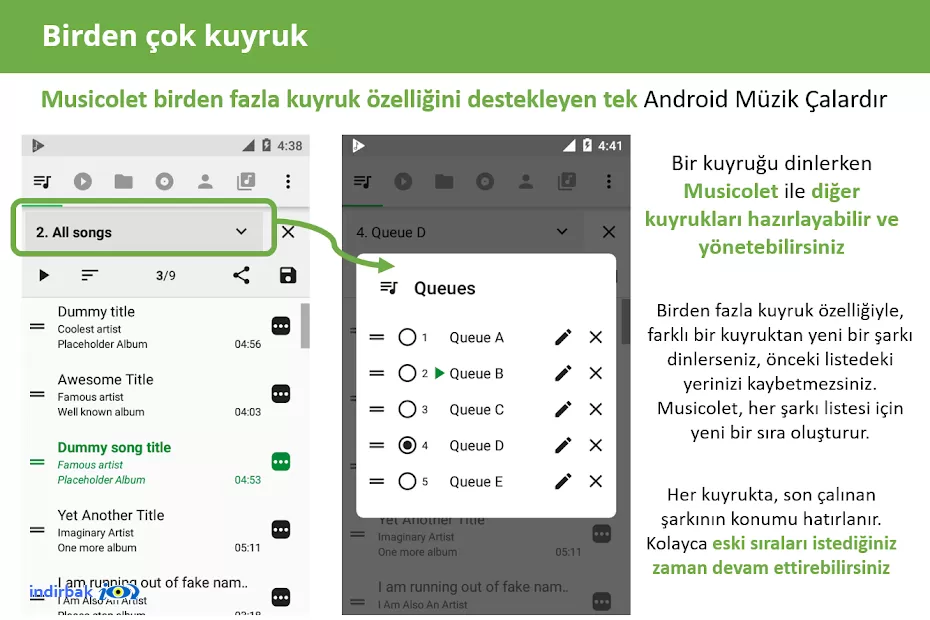930x620 pixels.
Task: Select the 'Dummy title' song
Action: [161, 327]
